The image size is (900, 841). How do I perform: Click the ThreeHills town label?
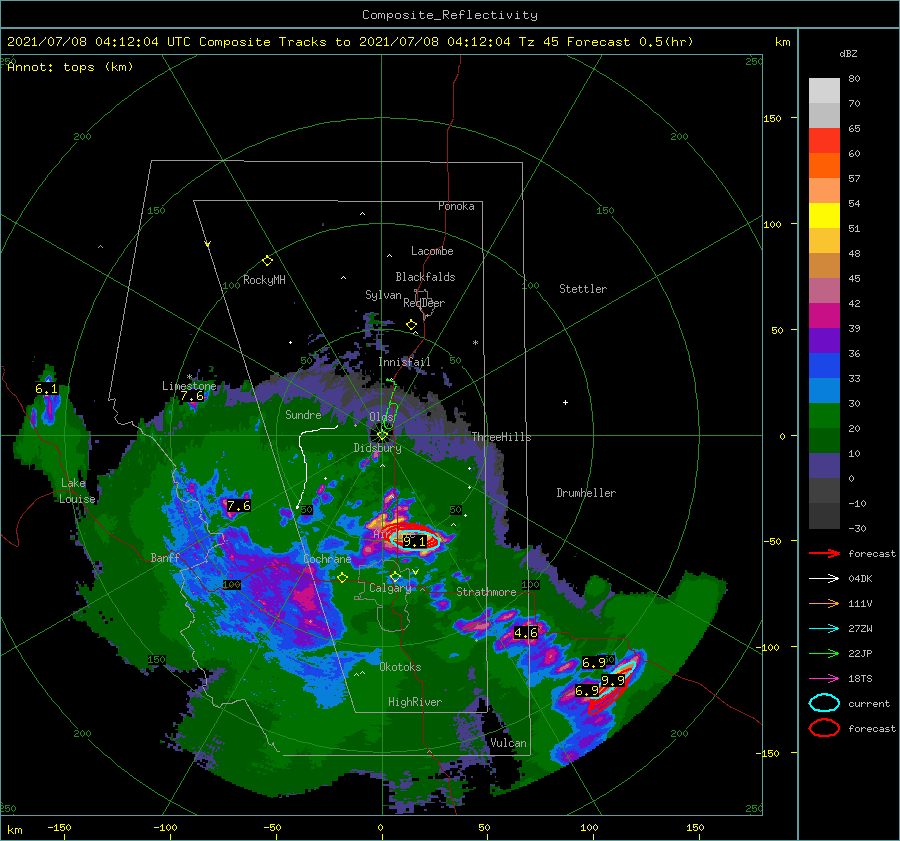(501, 437)
